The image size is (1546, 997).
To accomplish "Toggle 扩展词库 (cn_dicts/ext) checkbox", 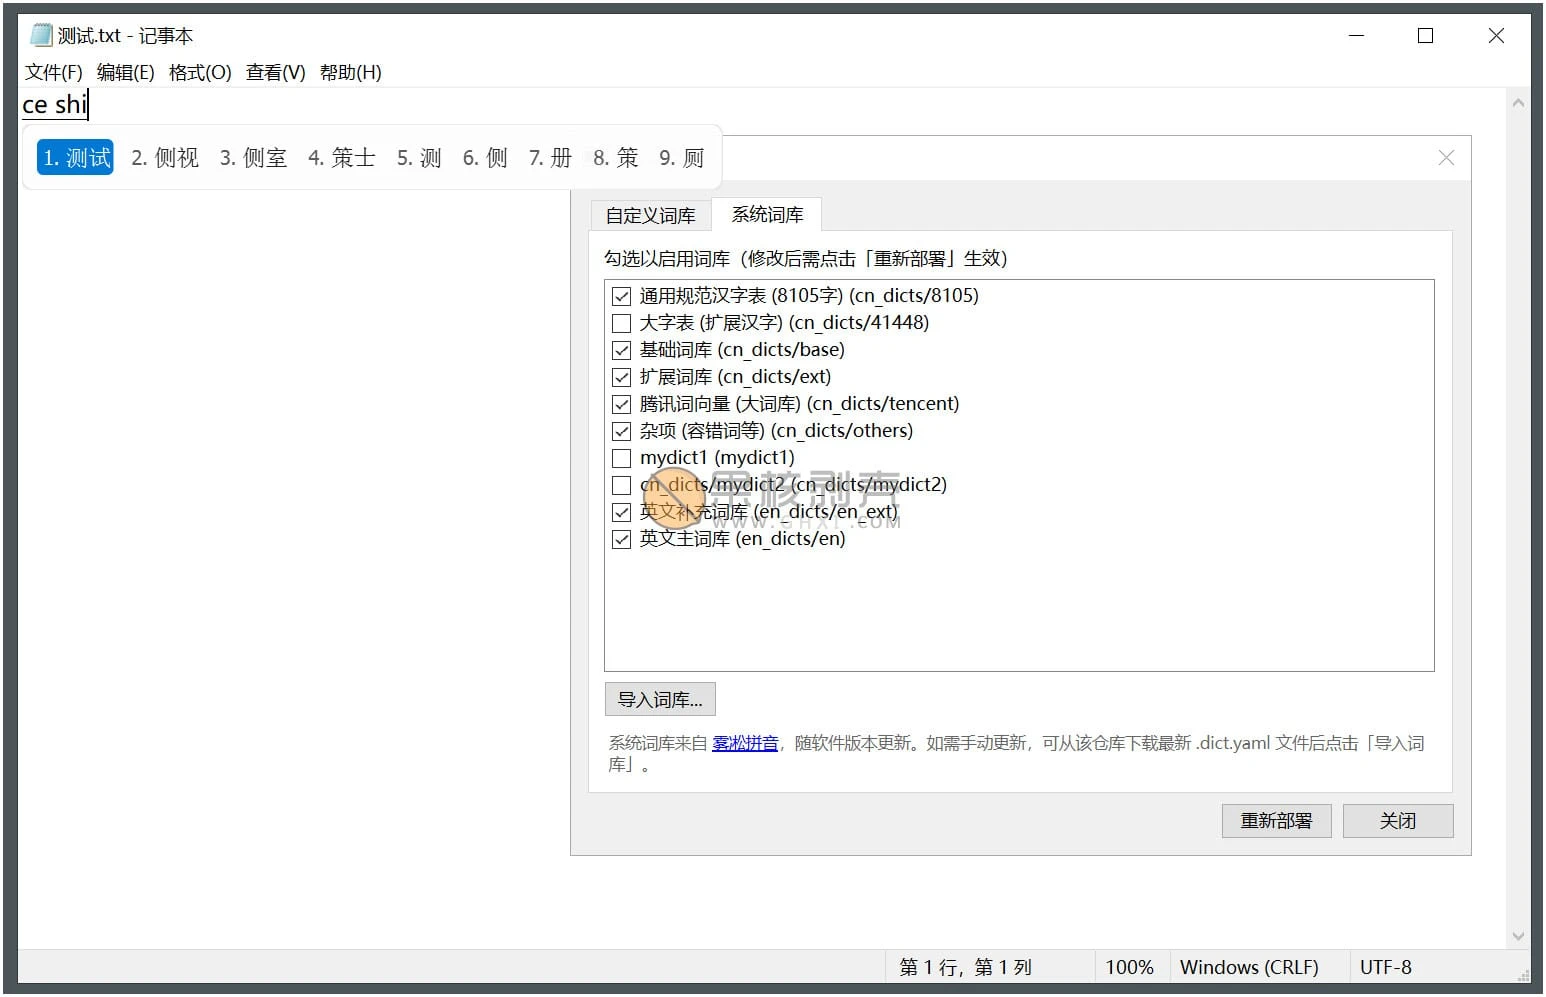I will [621, 377].
